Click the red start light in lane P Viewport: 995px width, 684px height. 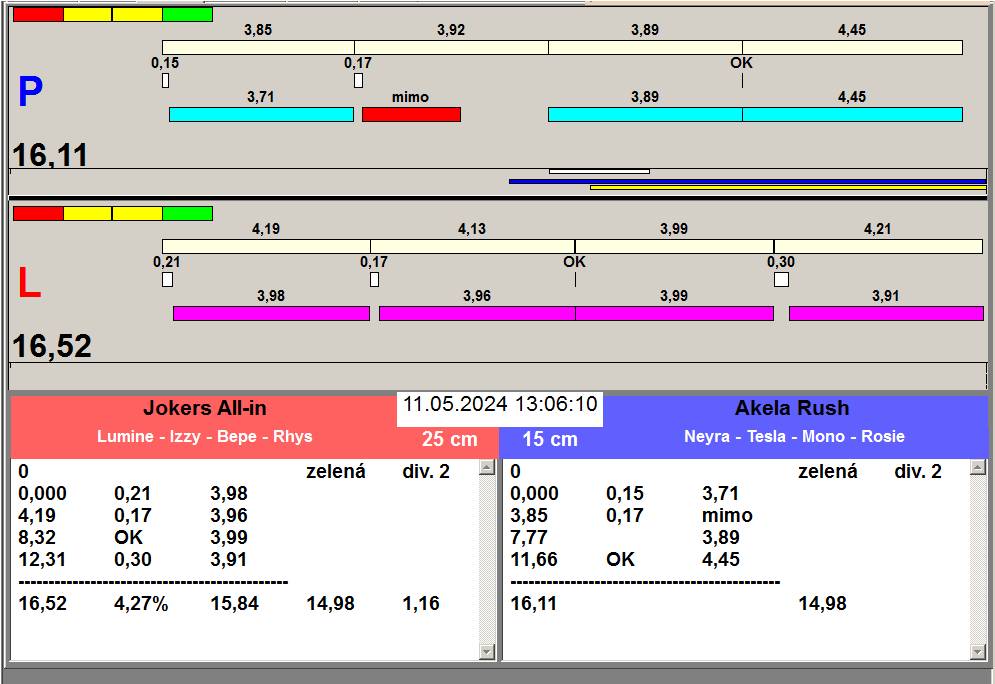[38, 15]
